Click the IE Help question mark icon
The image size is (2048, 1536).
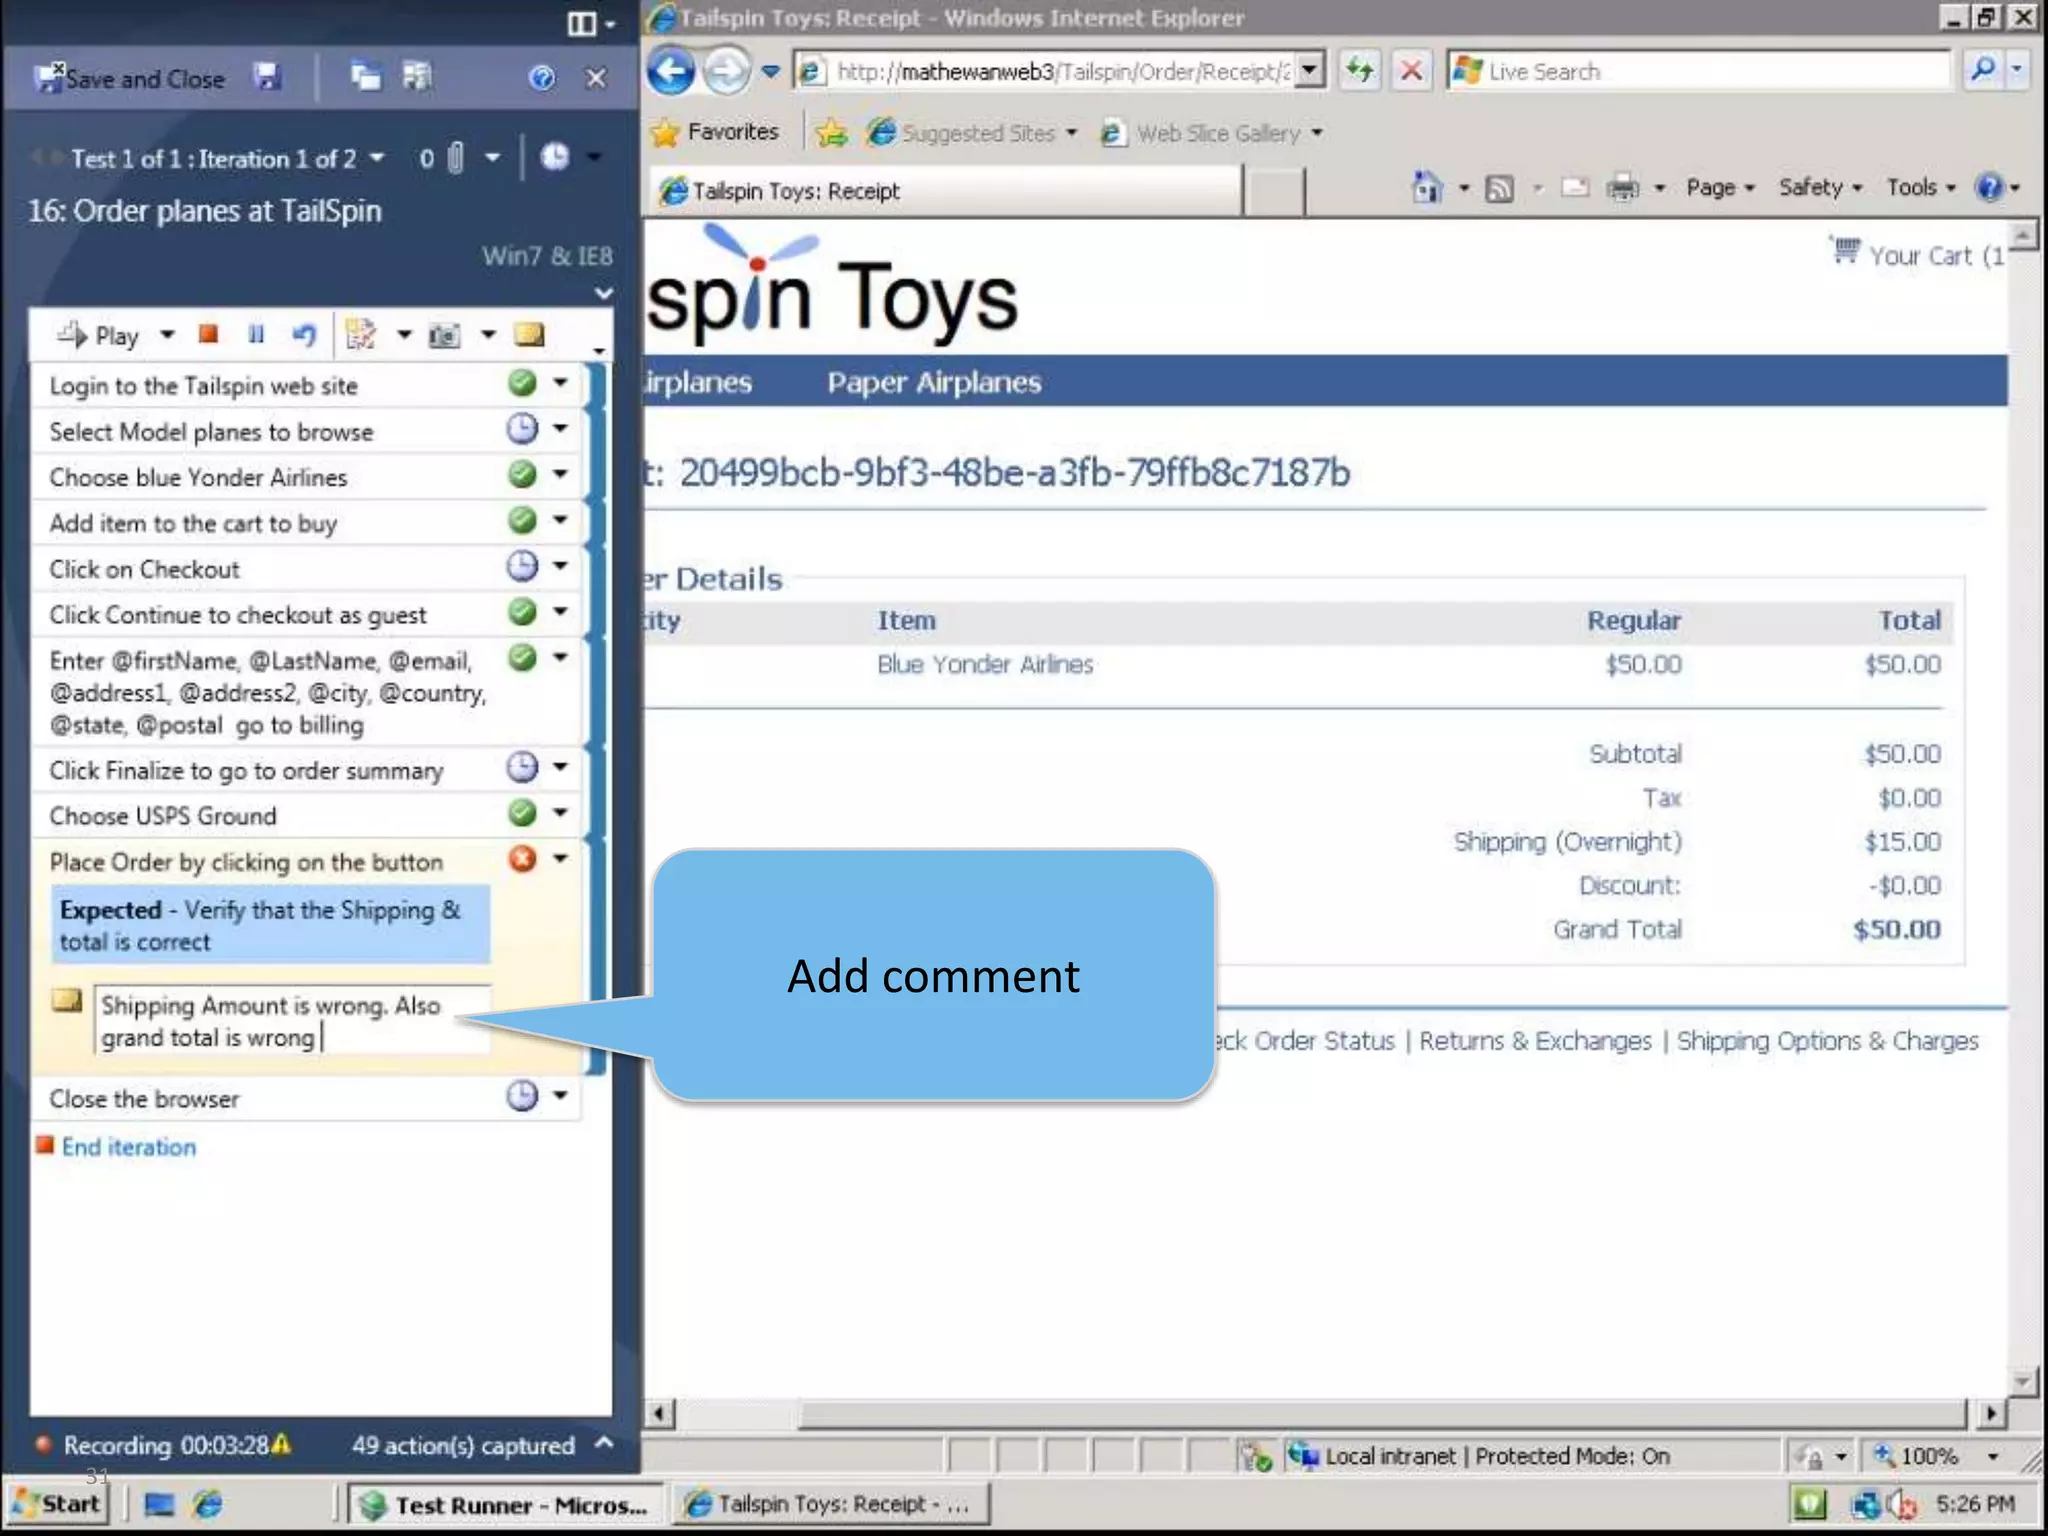pos(1989,187)
